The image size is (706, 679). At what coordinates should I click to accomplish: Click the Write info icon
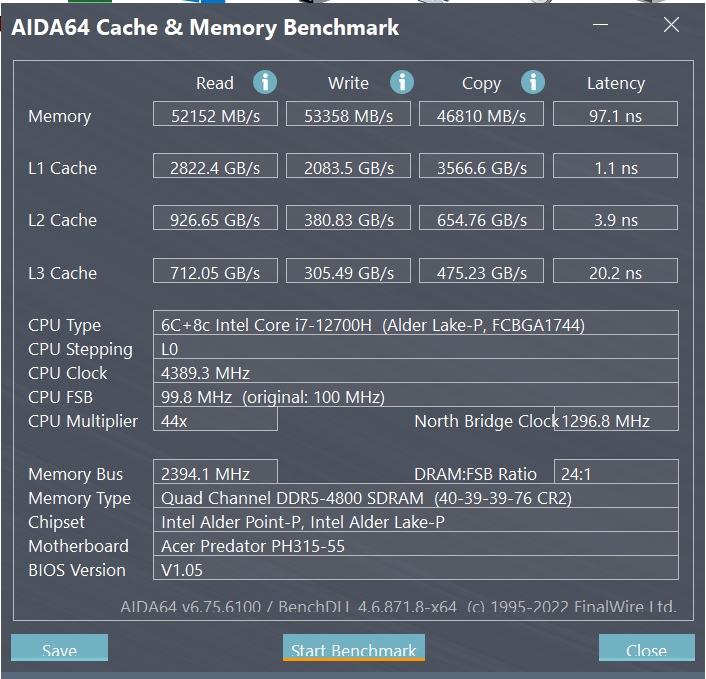(402, 82)
